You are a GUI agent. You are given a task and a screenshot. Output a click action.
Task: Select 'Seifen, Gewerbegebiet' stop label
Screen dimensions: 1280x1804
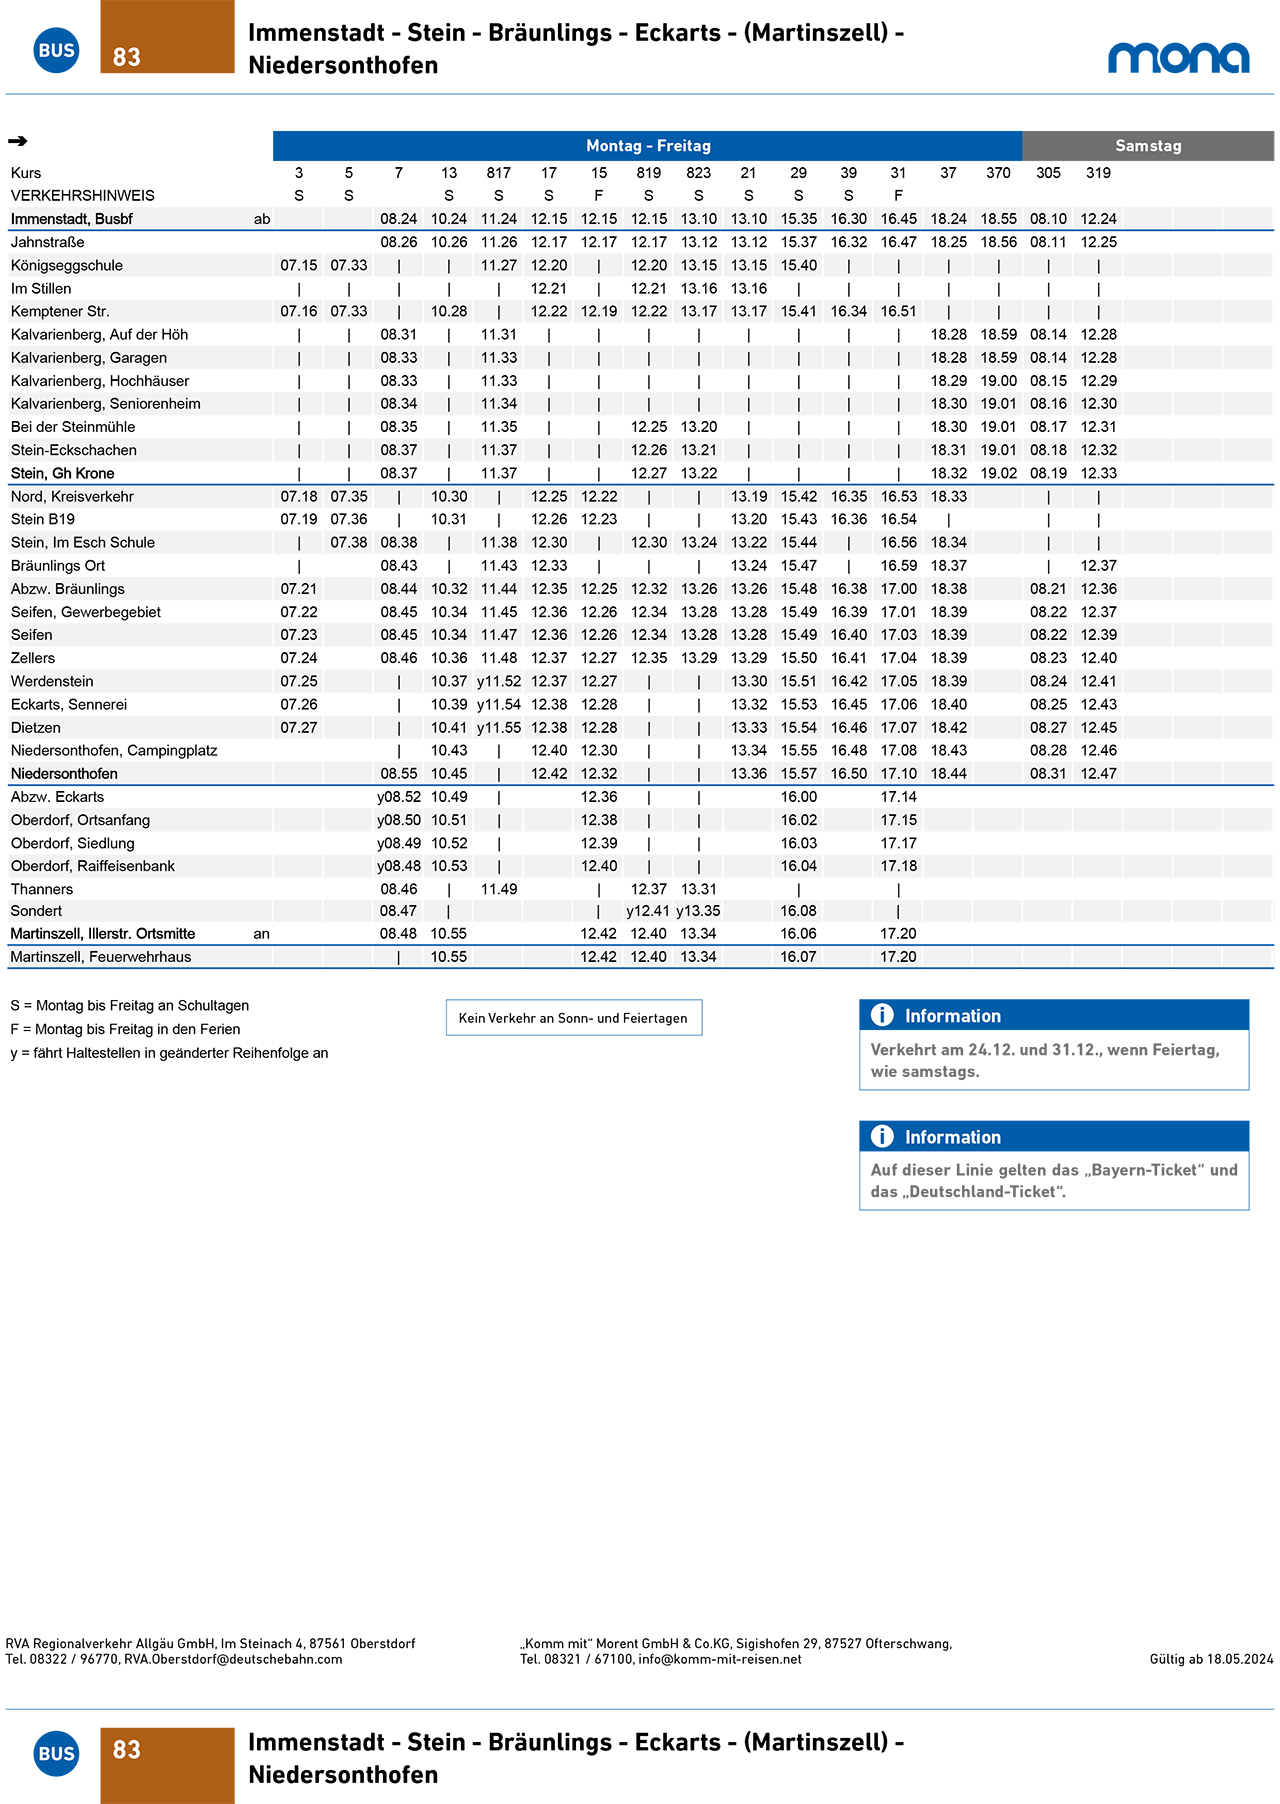tap(86, 612)
